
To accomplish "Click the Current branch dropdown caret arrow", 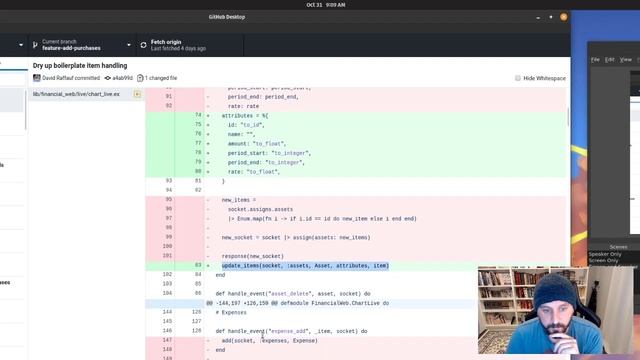I will tap(129, 45).
